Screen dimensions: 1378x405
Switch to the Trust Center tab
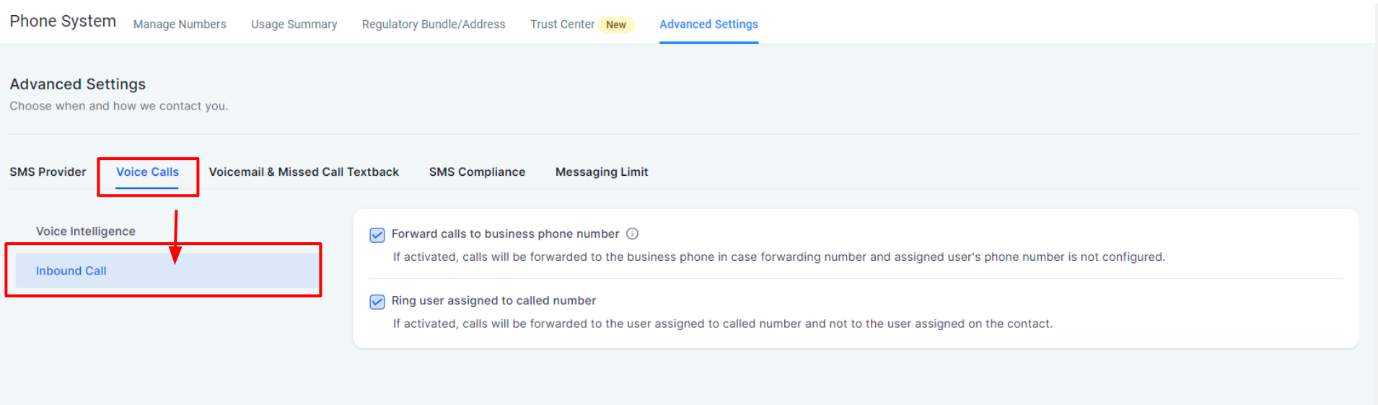pos(562,24)
